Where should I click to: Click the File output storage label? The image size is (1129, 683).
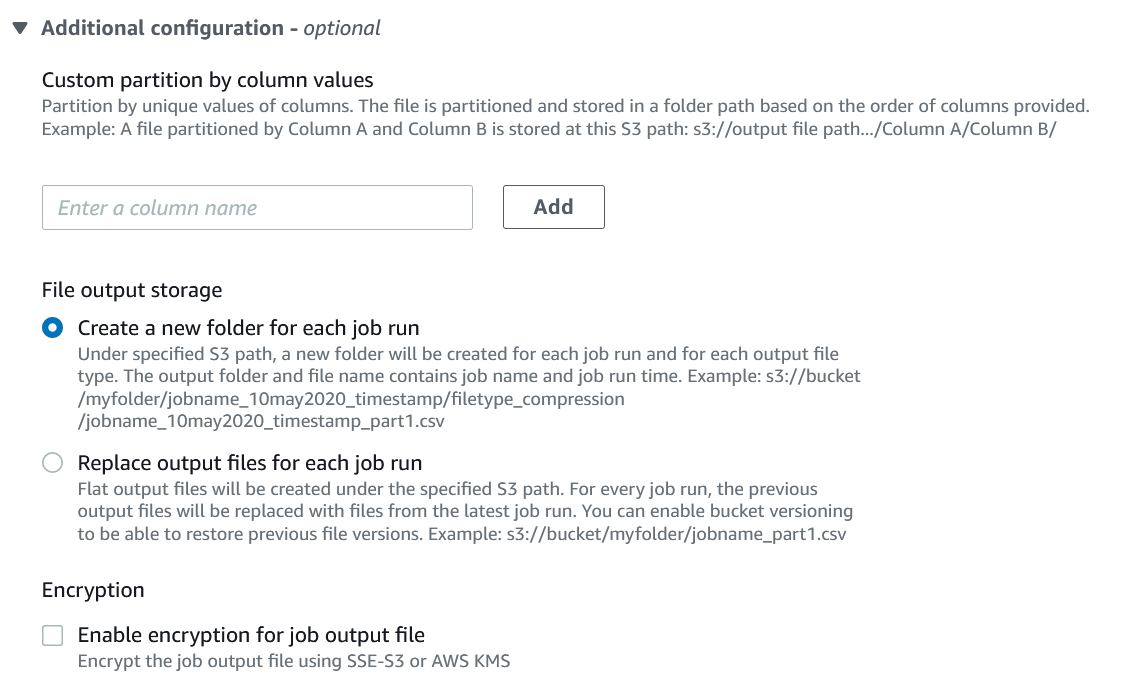[131, 290]
